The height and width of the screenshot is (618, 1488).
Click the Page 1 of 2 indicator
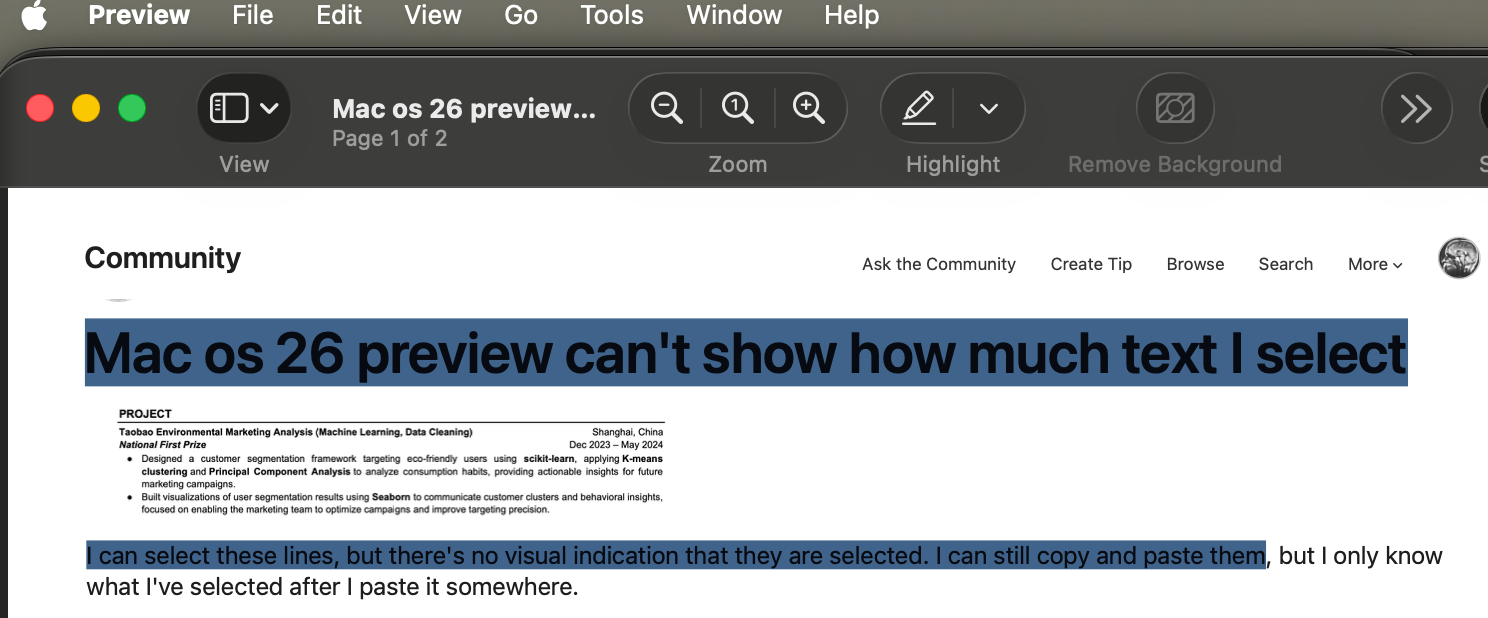(x=390, y=138)
